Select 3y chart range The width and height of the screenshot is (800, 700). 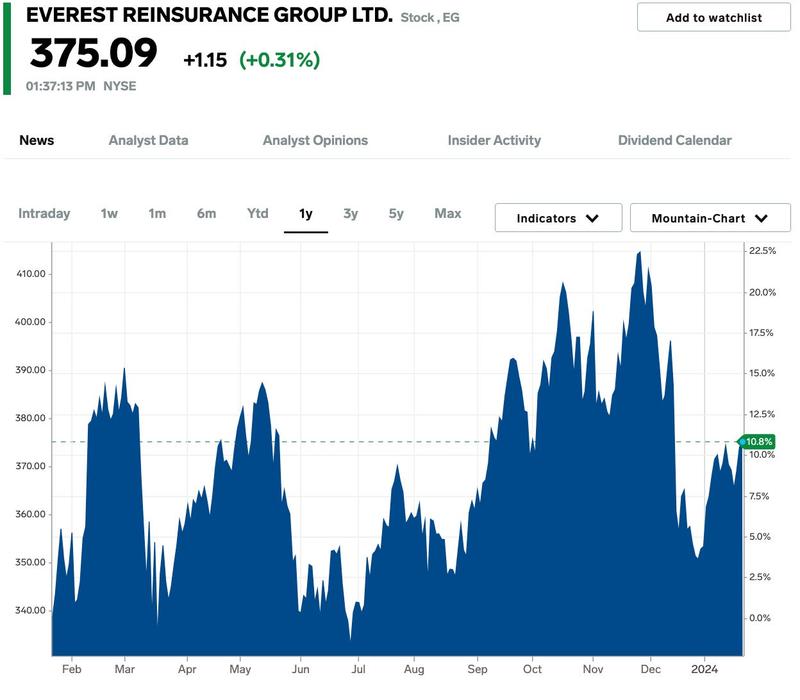[351, 213]
